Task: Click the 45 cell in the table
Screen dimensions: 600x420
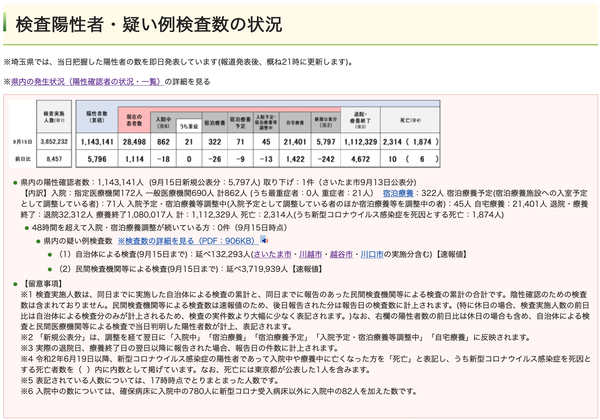Action: pos(266,142)
